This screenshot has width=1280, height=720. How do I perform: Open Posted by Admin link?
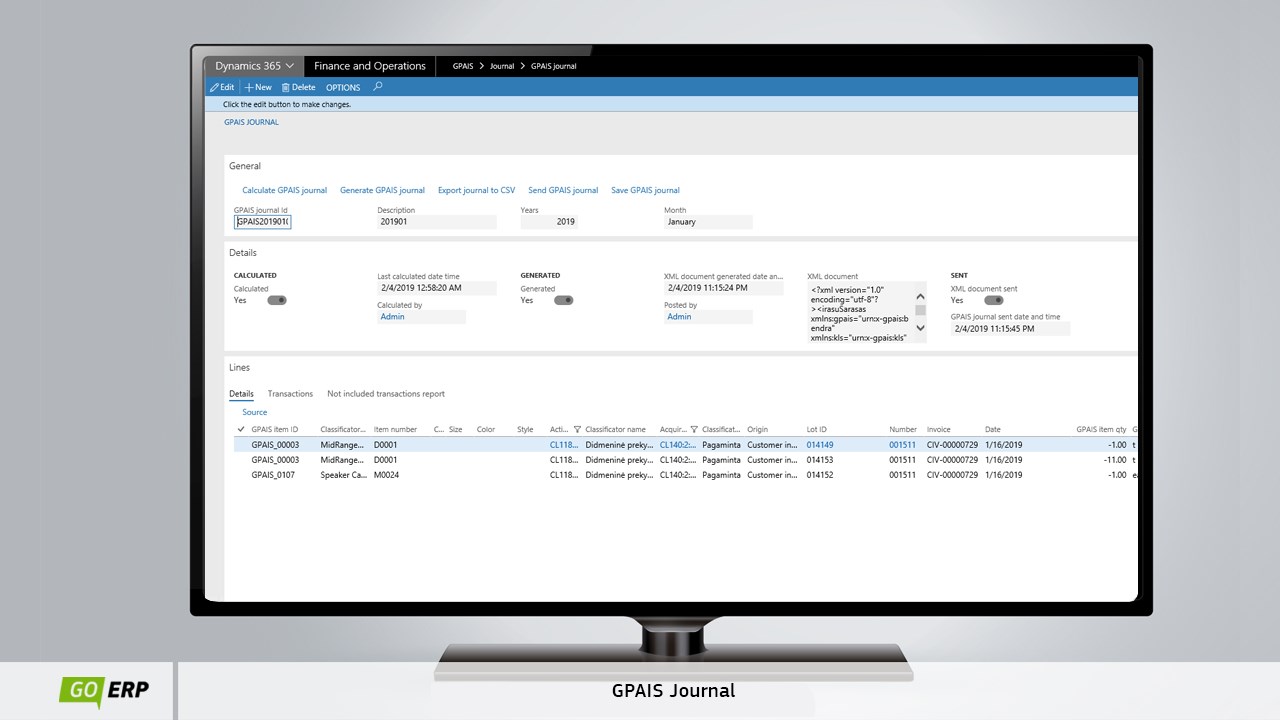tap(679, 317)
